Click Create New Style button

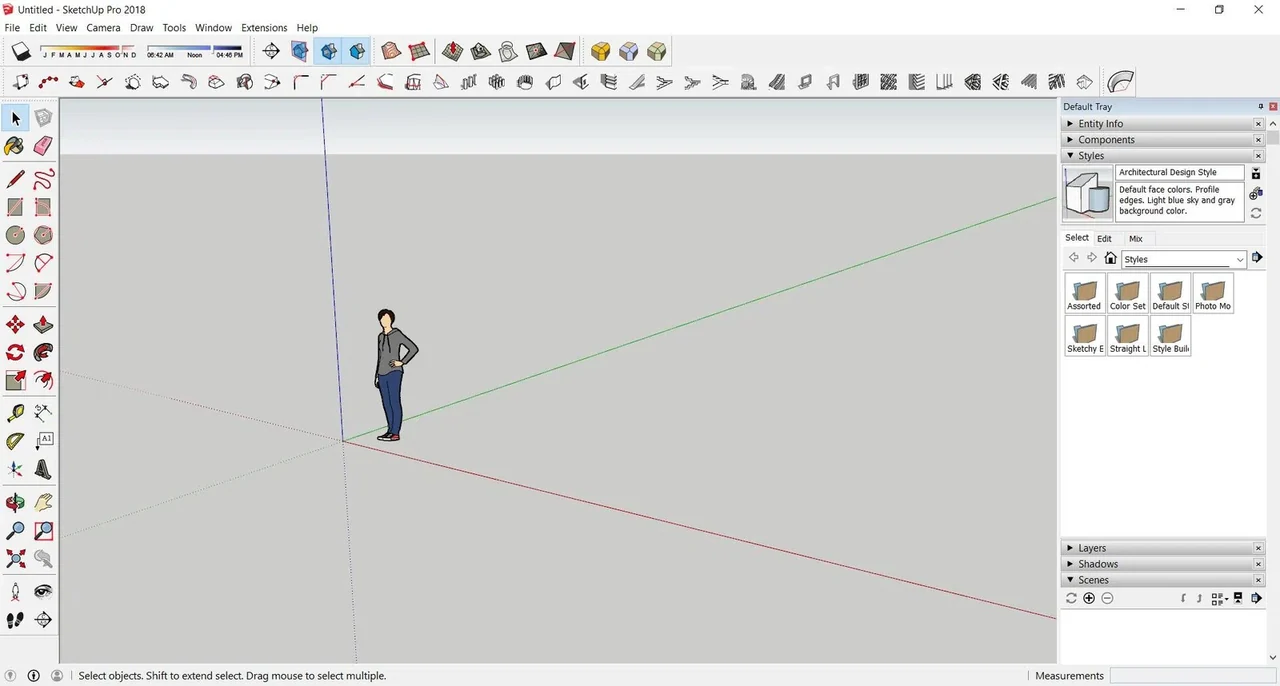(1256, 193)
